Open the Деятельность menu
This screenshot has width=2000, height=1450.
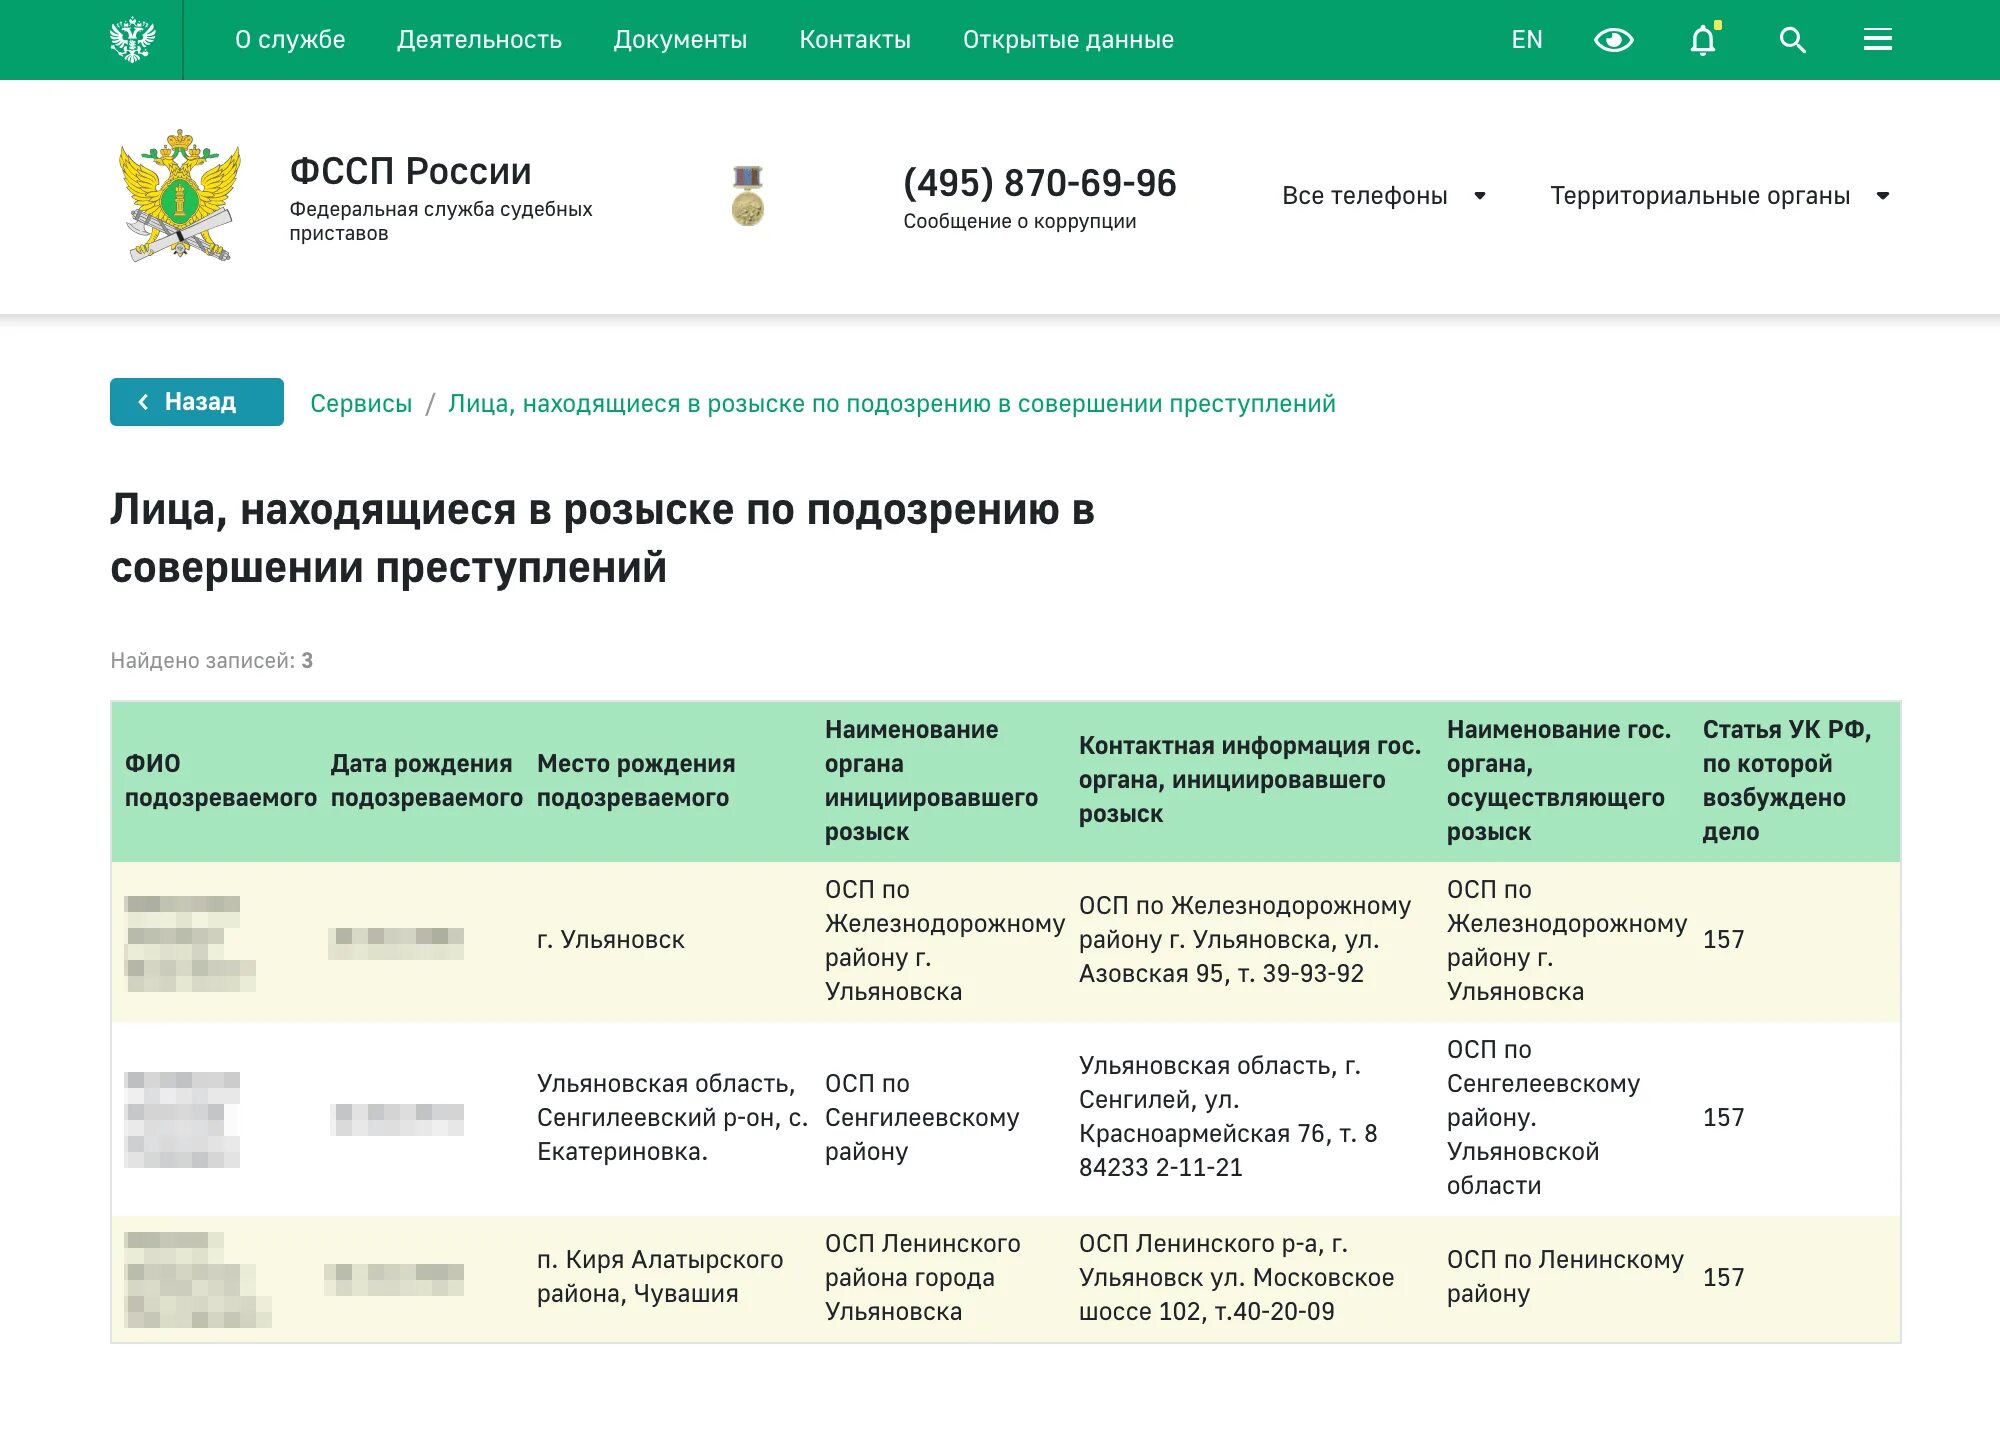479,40
